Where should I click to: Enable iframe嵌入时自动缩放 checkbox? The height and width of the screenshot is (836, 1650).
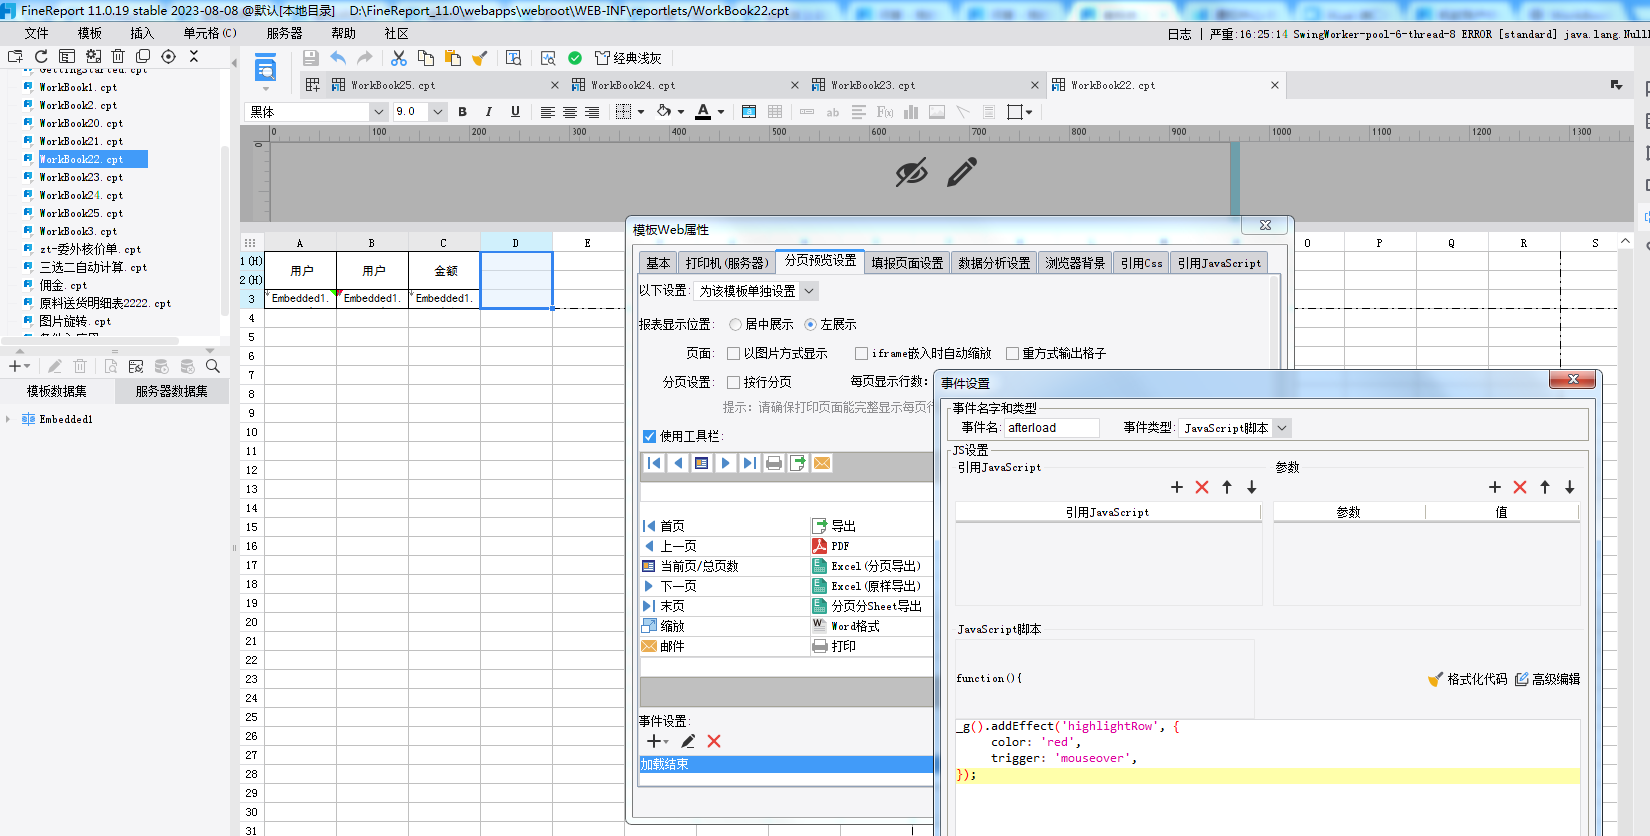point(861,353)
